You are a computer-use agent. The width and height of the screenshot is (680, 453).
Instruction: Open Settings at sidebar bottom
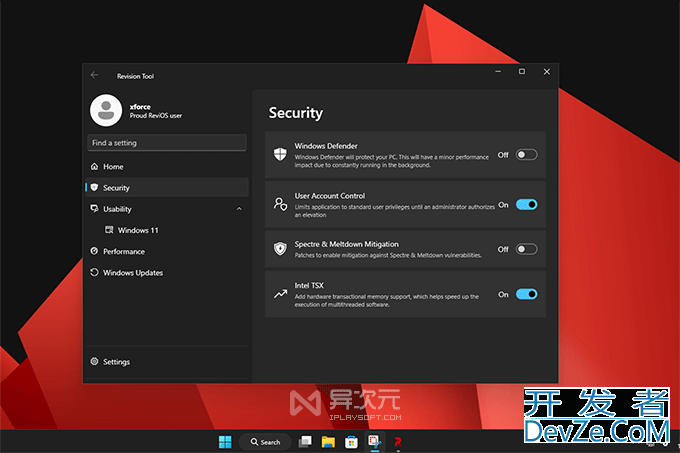pyautogui.click(x=167, y=362)
